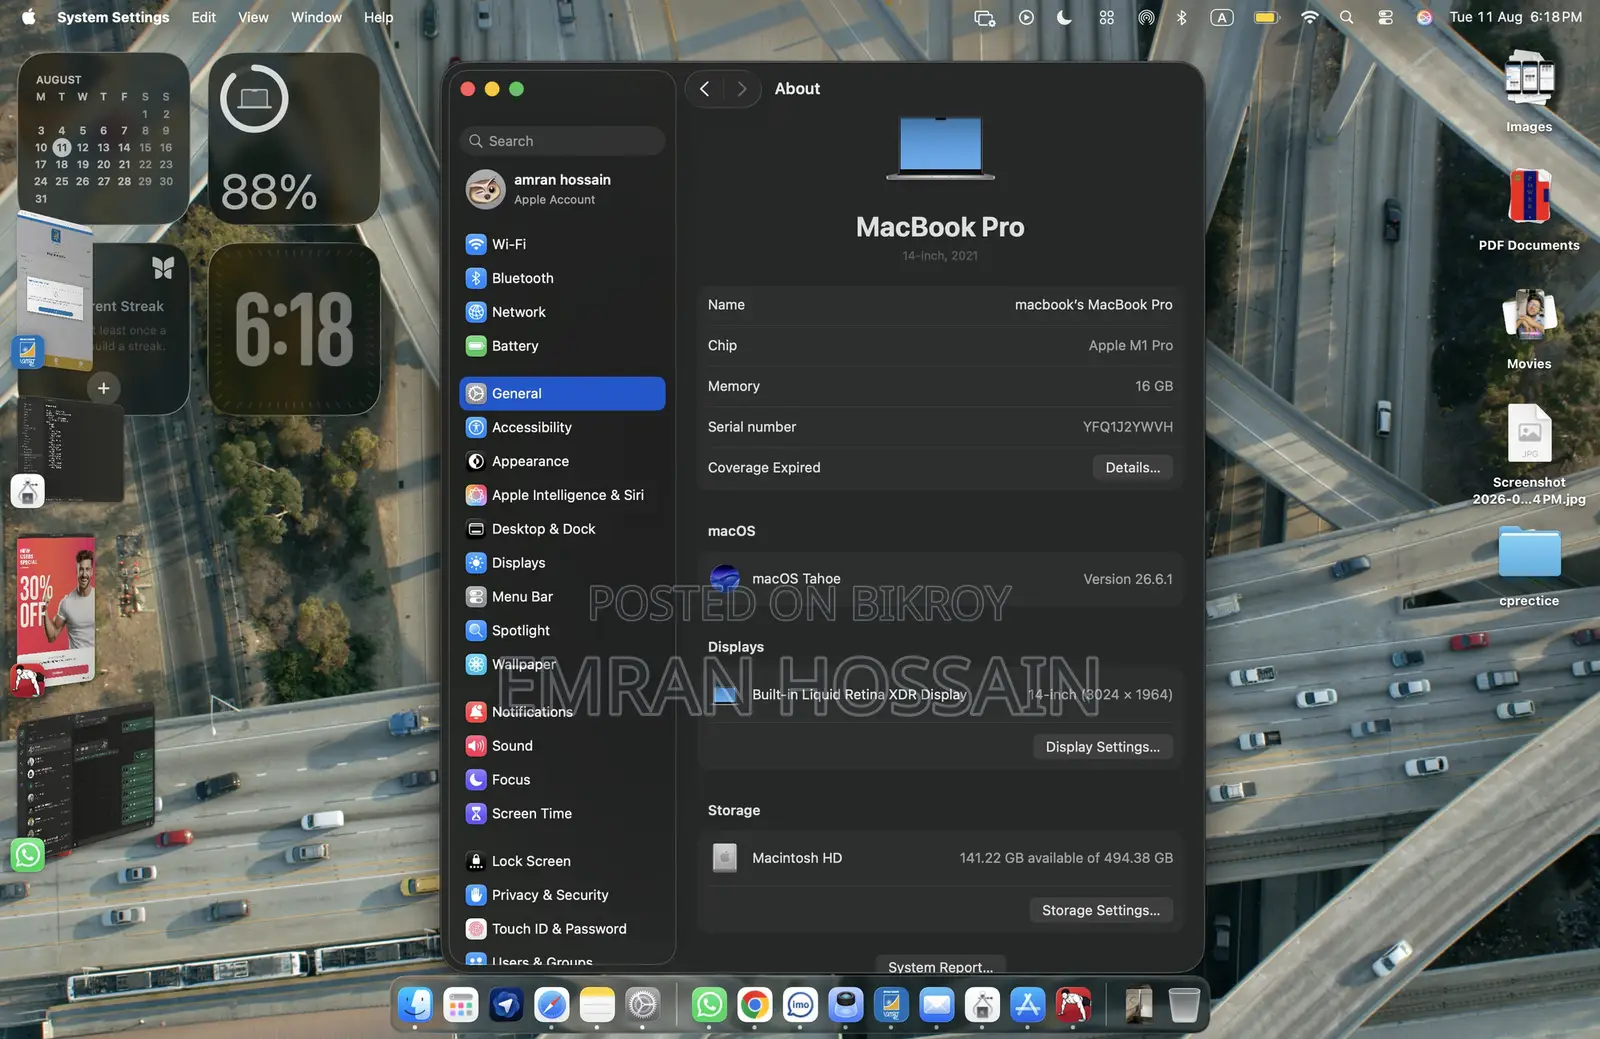Screen dimensions: 1600x1039
Task: Open the amran hossain Apple Account
Action: coord(562,189)
